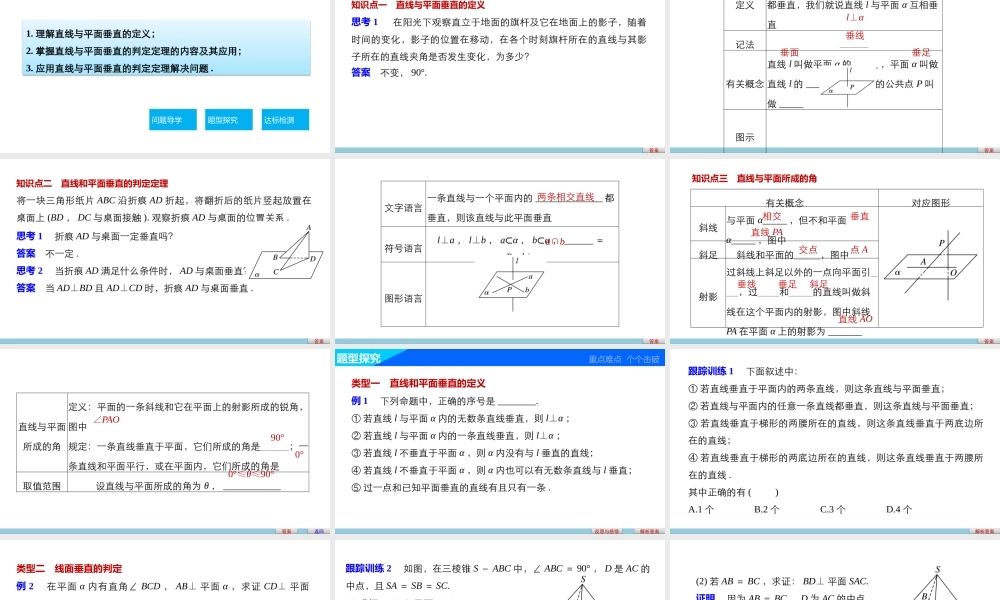Select answer option C.3 个
Viewport: 1000px width, 600px height.
[x=833, y=509]
